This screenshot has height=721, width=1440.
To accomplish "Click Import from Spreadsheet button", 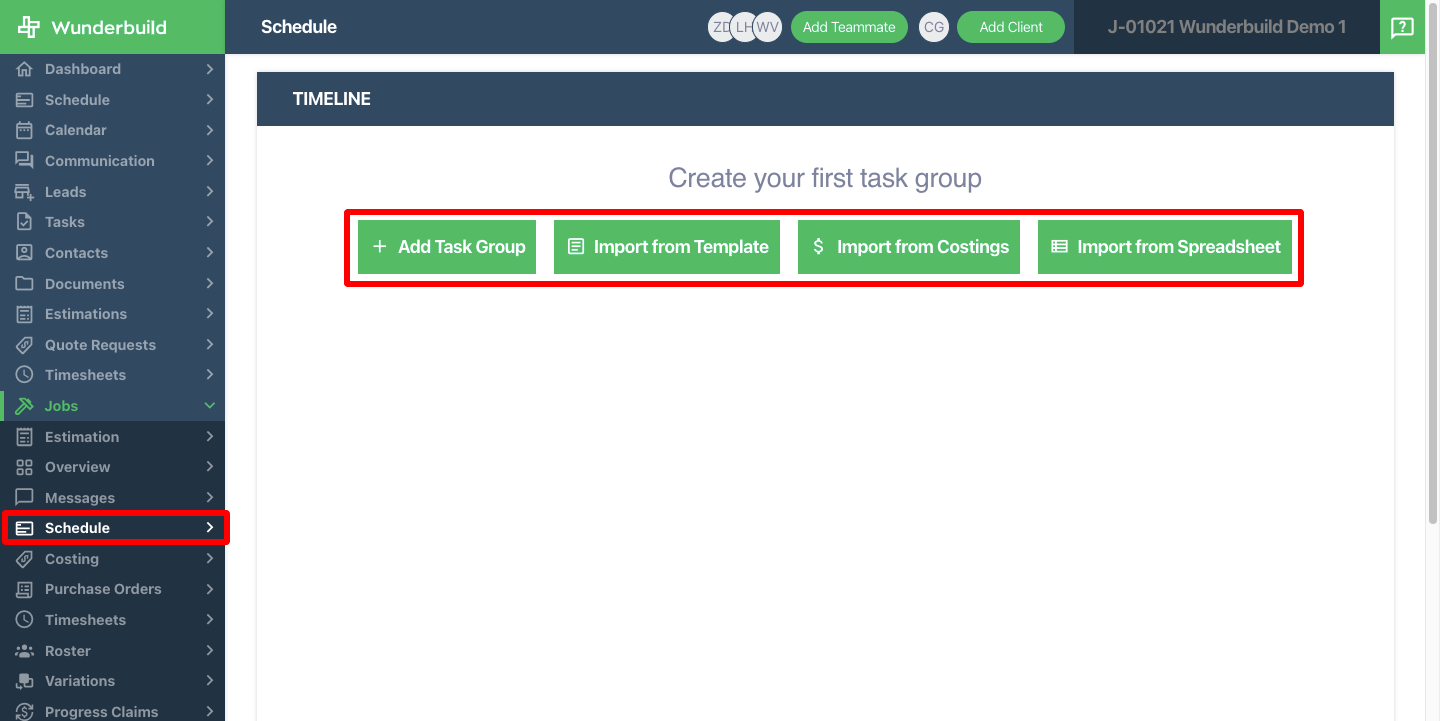I will [x=1165, y=247].
